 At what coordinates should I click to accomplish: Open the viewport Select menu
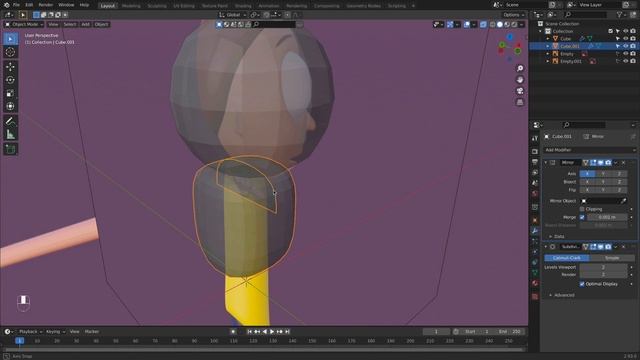pos(70,24)
